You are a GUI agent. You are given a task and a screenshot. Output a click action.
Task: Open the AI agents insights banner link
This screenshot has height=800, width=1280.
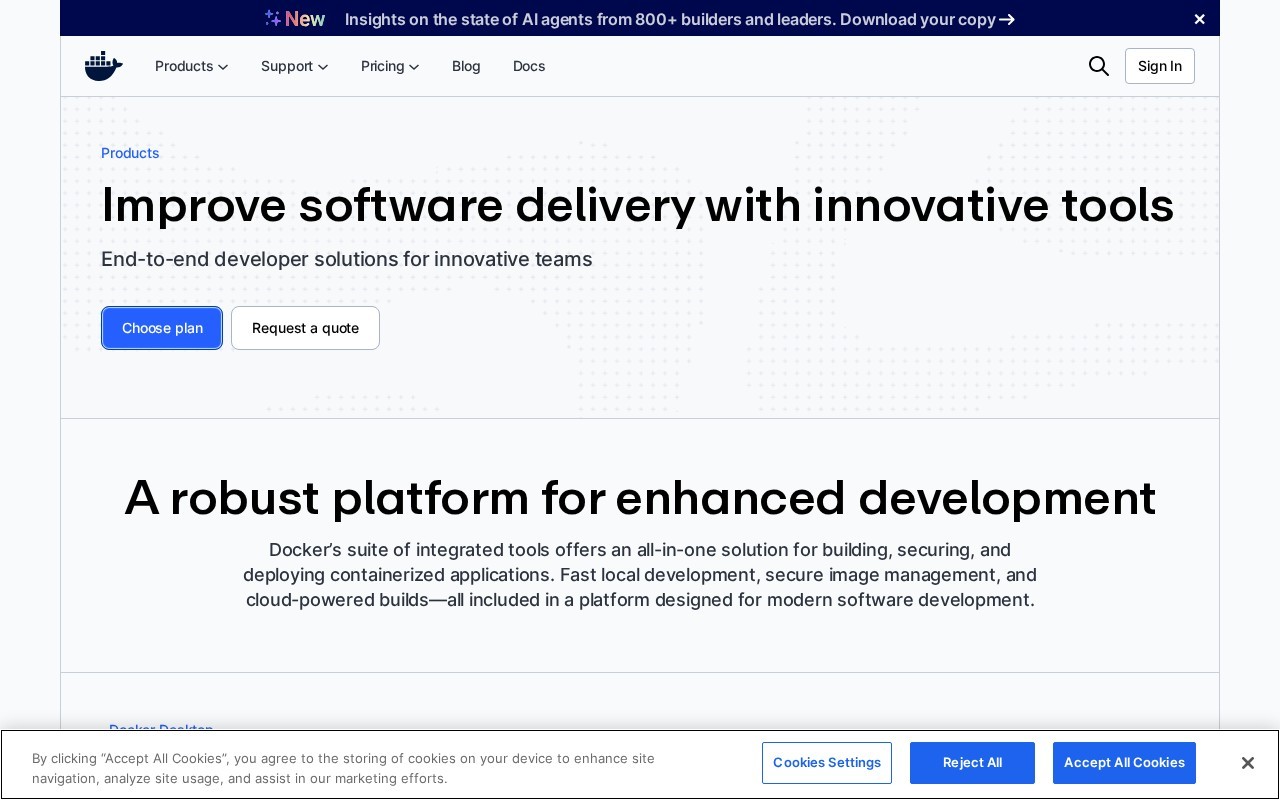[670, 19]
